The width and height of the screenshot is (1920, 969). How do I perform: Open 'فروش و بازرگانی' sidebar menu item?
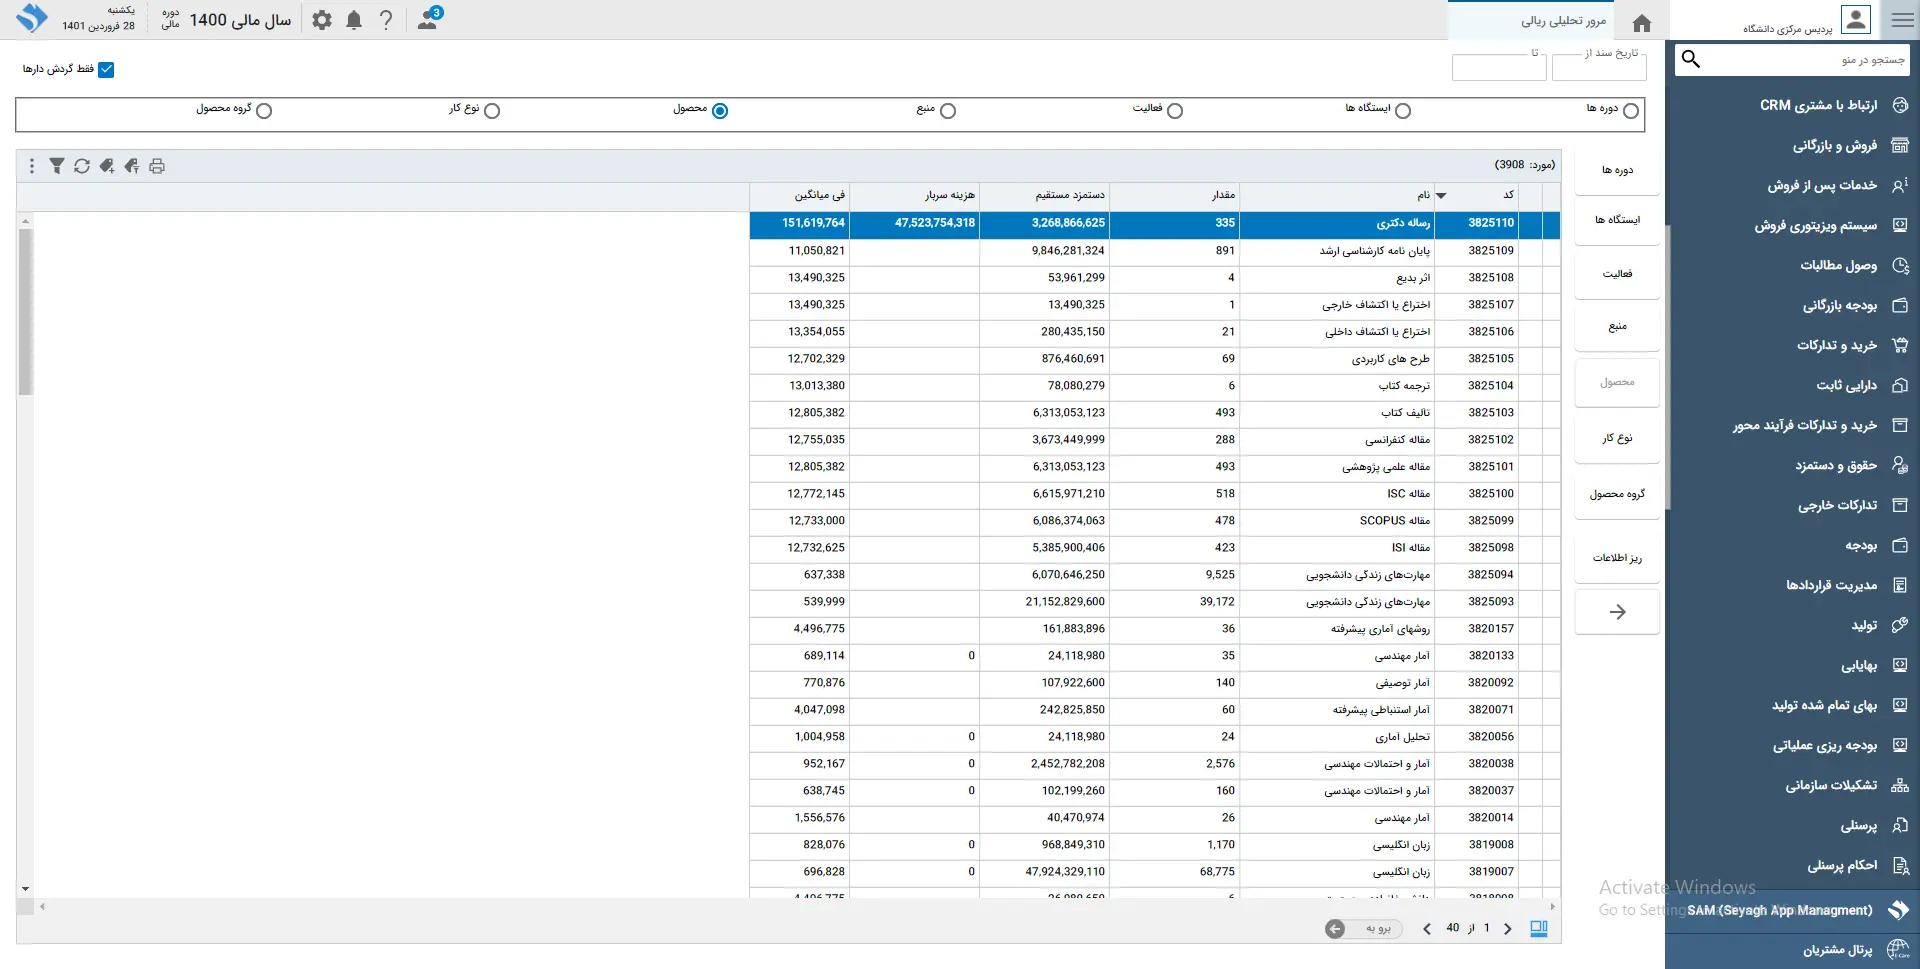tap(1834, 146)
